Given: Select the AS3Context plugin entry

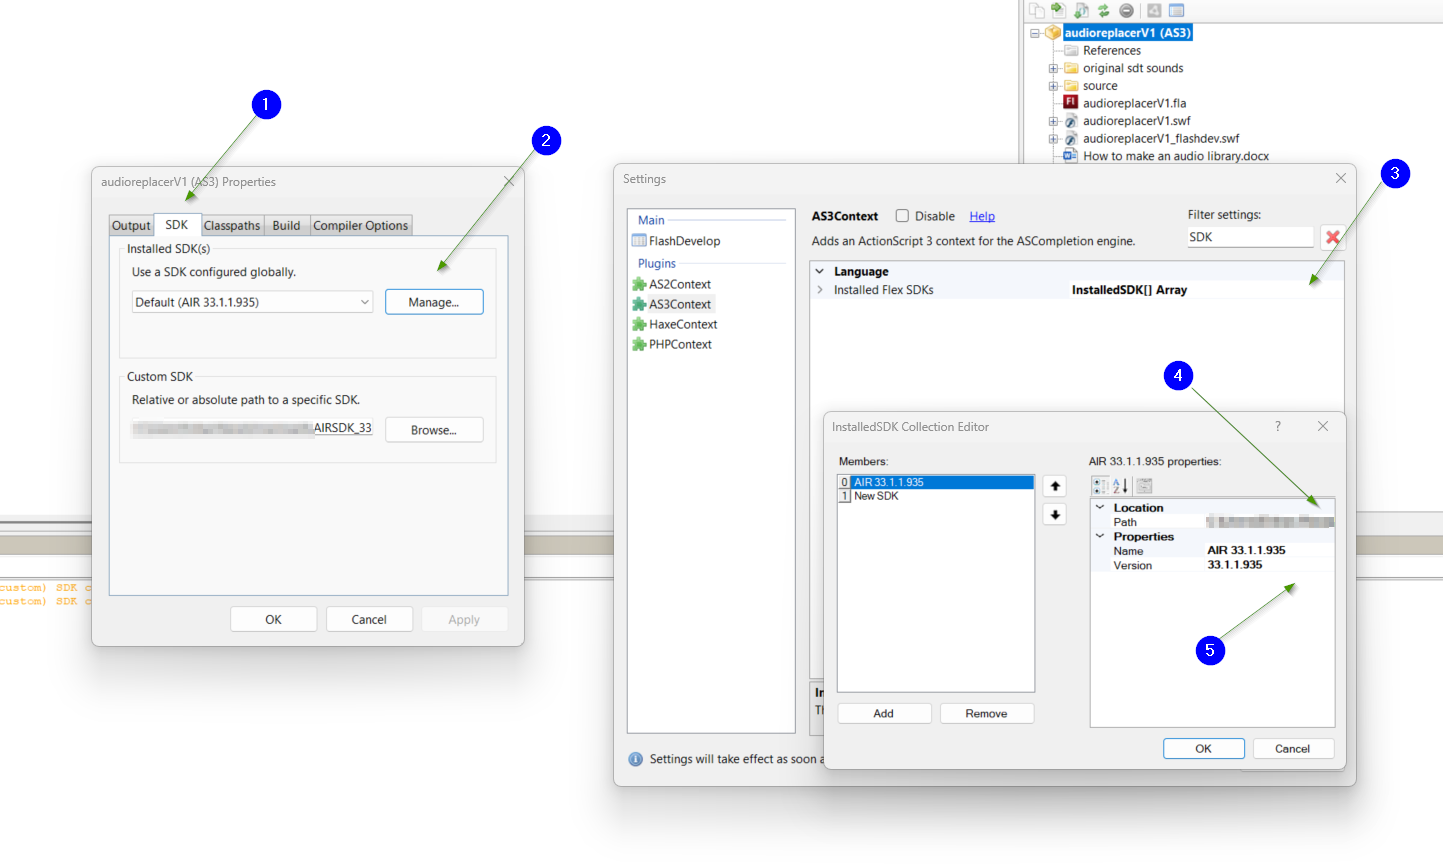Looking at the screenshot, I should 679,304.
